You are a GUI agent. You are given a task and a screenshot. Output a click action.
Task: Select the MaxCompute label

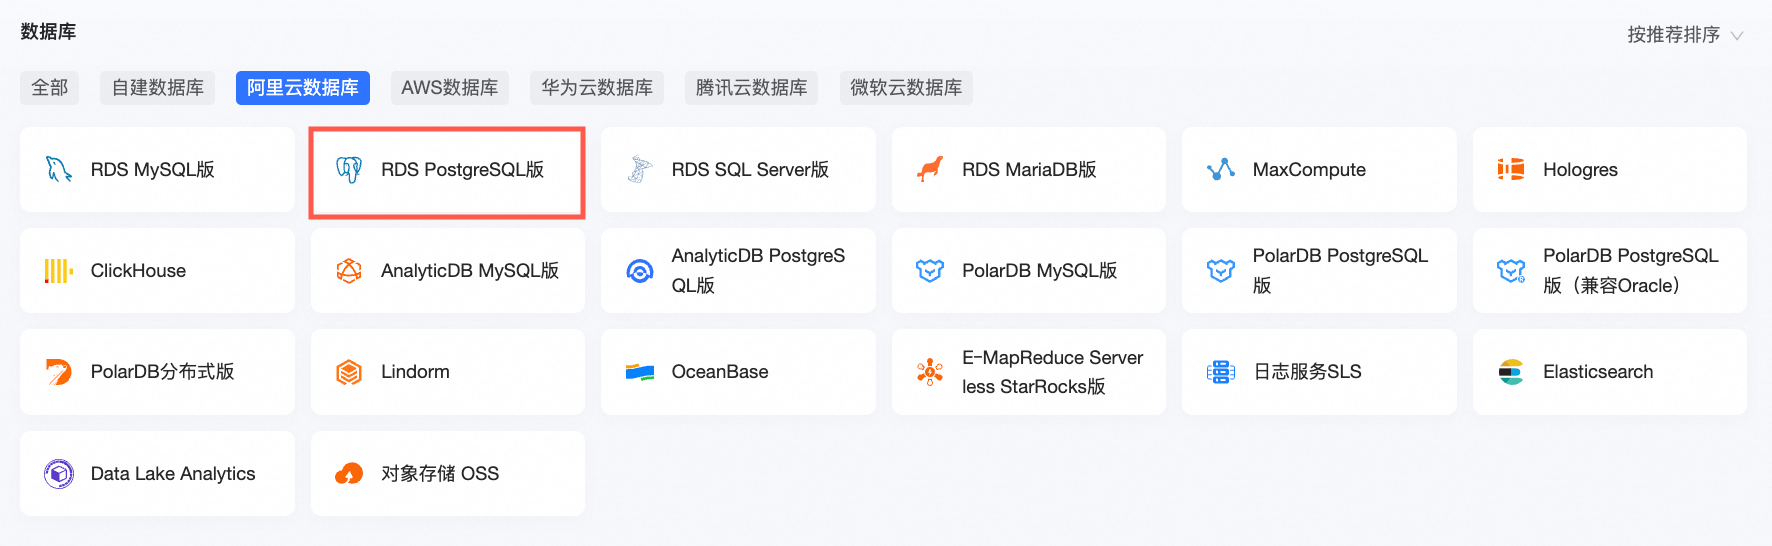tap(1309, 170)
